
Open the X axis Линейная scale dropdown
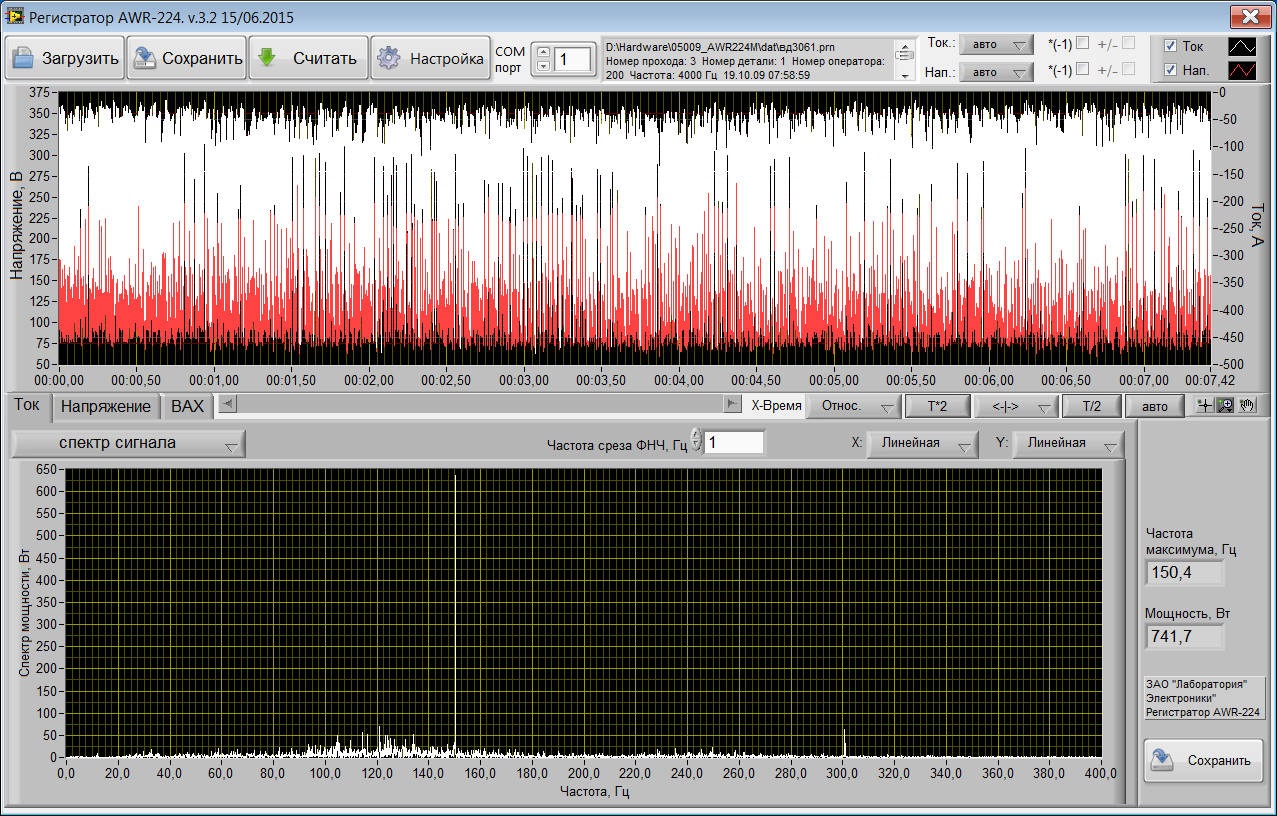tap(922, 443)
